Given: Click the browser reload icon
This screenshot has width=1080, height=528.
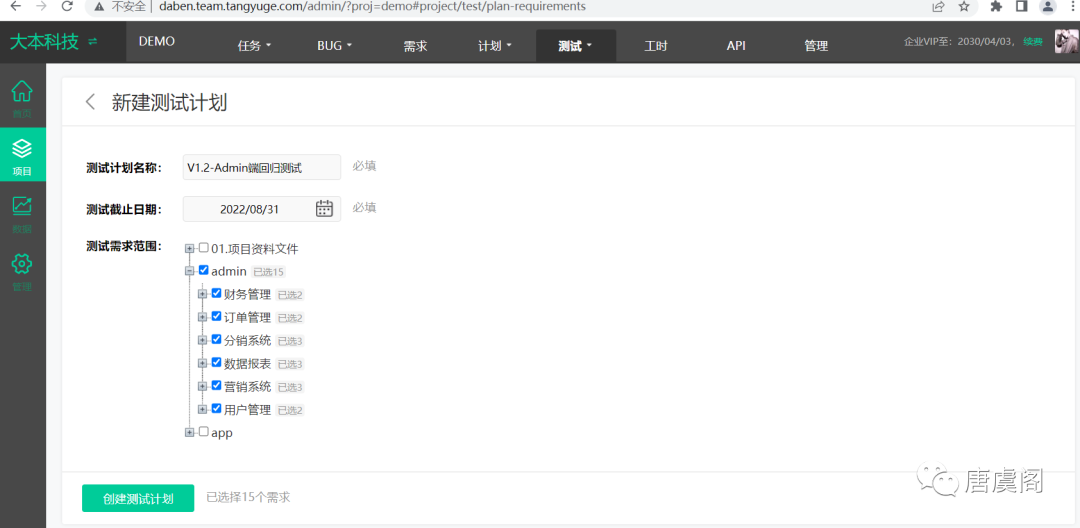Looking at the screenshot, I should (67, 6).
